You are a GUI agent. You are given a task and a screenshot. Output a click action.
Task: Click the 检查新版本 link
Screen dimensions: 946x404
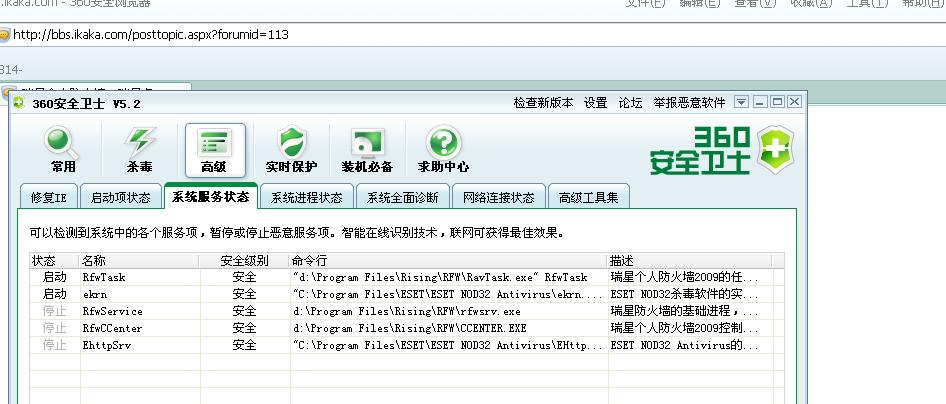click(x=544, y=103)
